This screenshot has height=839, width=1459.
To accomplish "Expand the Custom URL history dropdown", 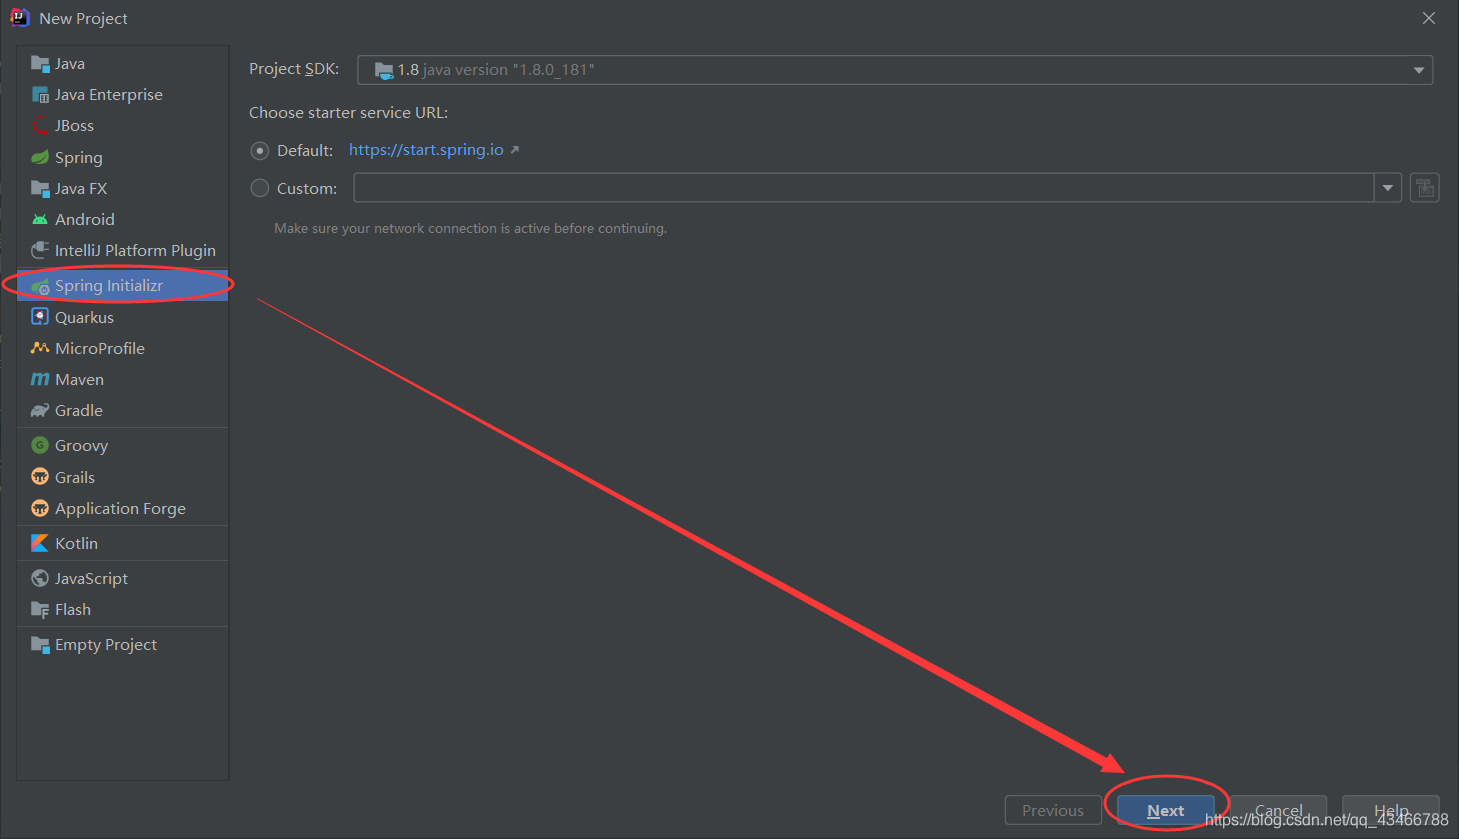I will pyautogui.click(x=1388, y=188).
